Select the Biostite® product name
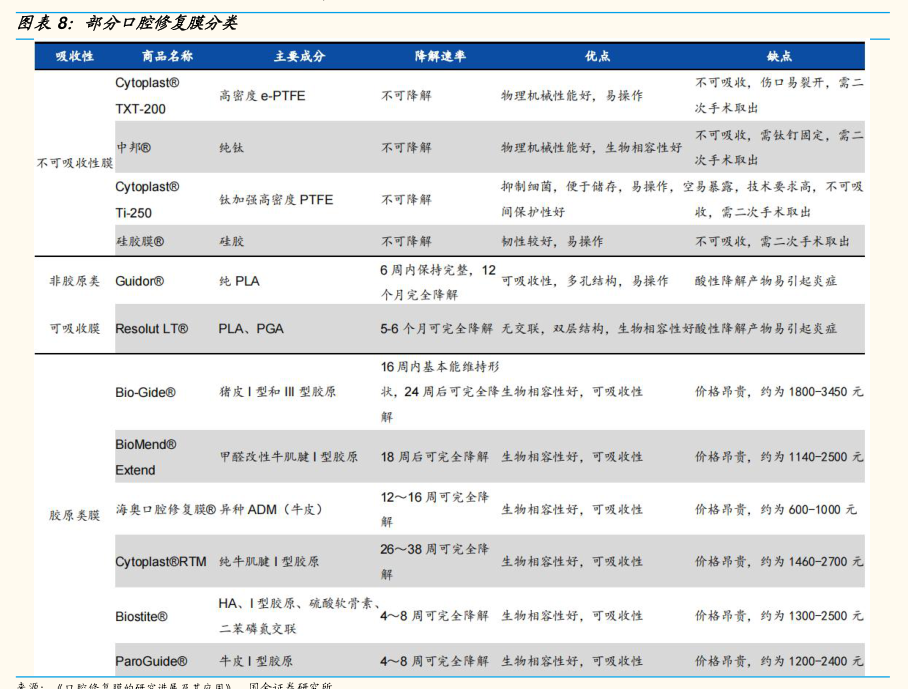The image size is (908, 689). pyautogui.click(x=141, y=617)
